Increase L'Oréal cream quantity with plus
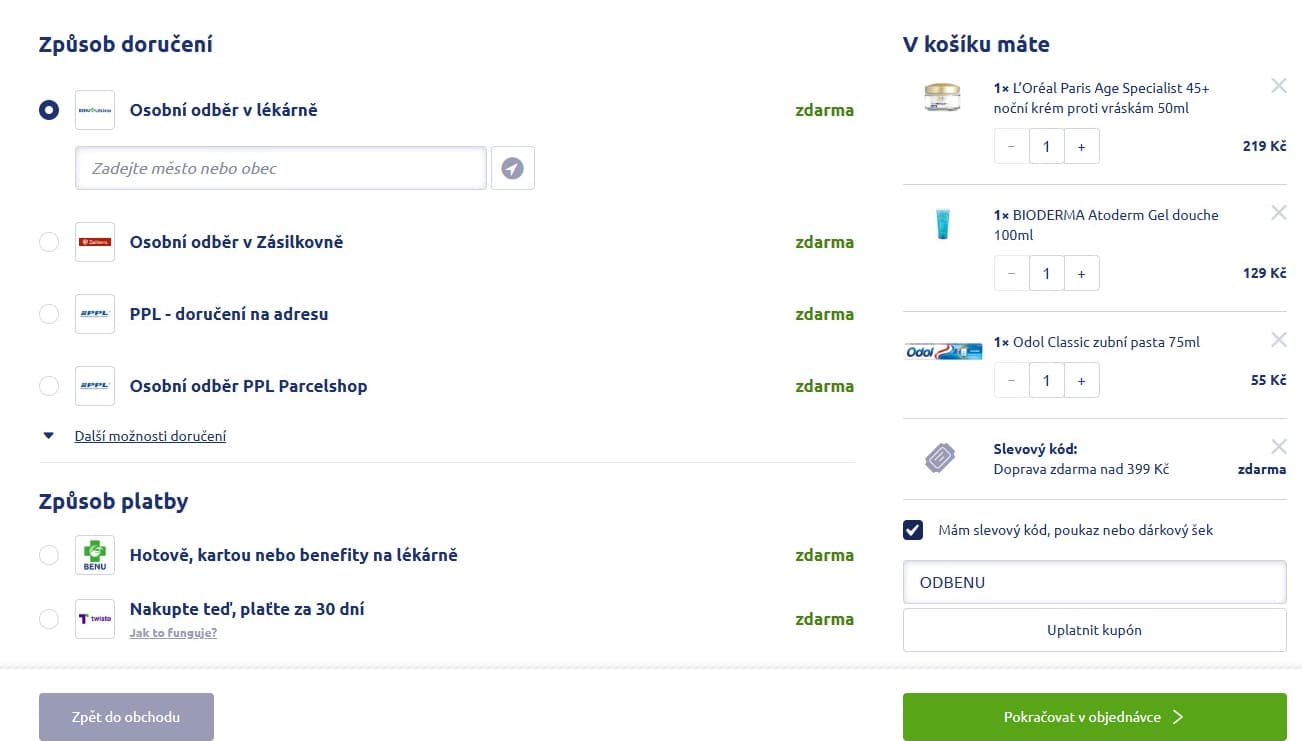Image resolution: width=1302 pixels, height=741 pixels. coord(1081,146)
